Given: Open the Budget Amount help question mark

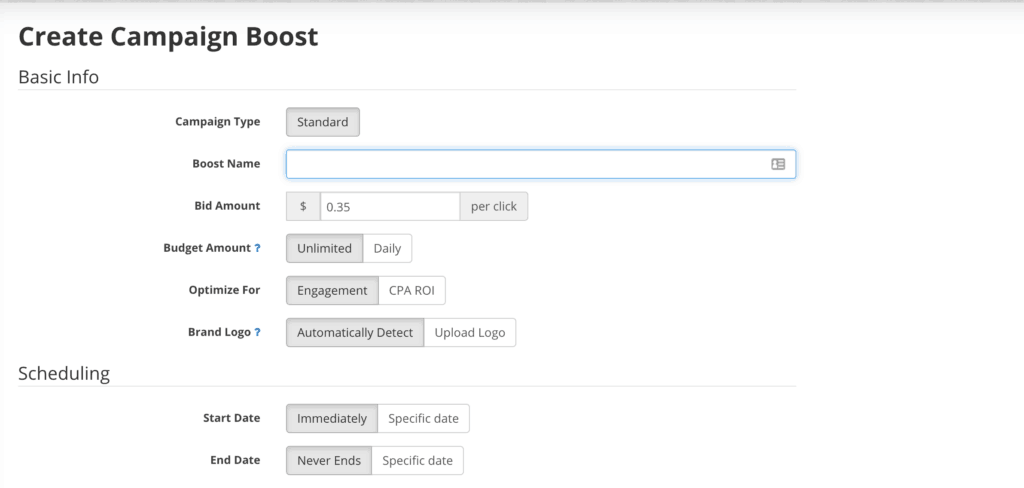Looking at the screenshot, I should click(257, 248).
